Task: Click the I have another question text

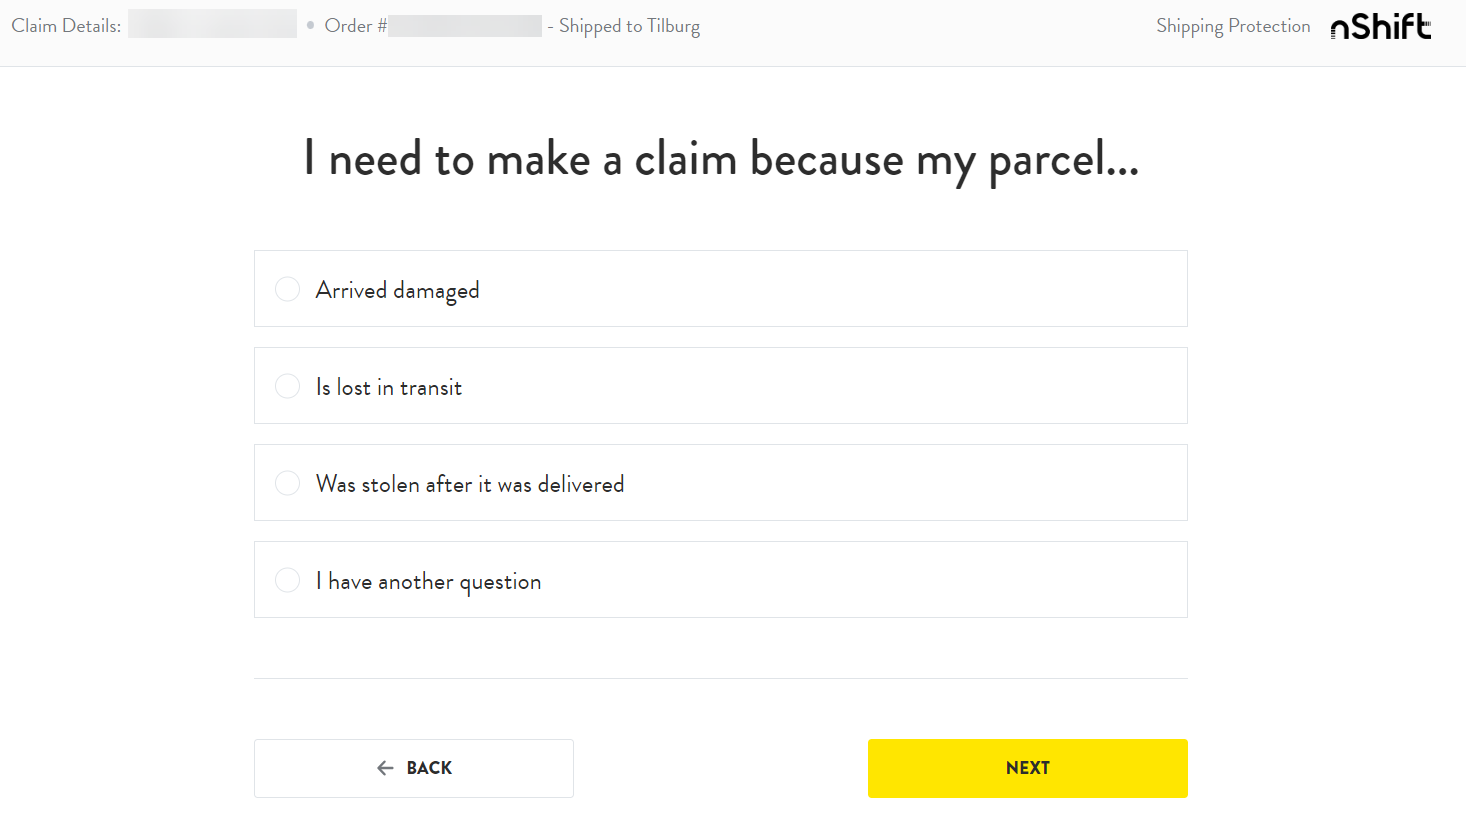Action: point(428,582)
